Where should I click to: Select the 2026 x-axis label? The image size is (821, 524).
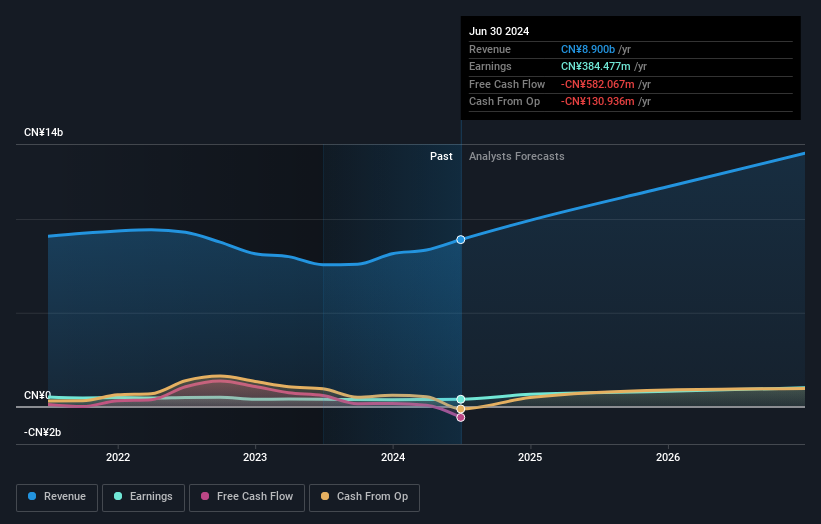click(668, 458)
